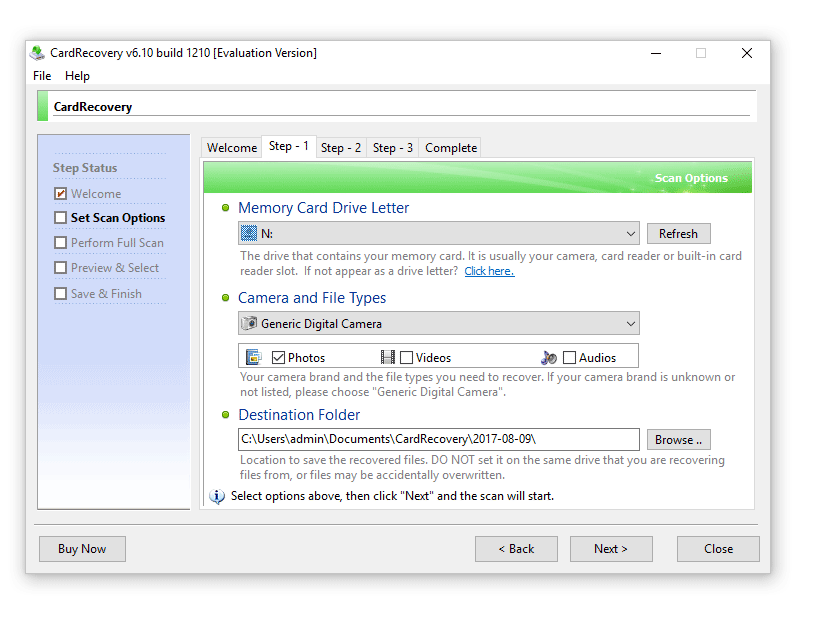
Task: Click green bullet beside Memory Card Drive Letter
Action: coord(226,208)
